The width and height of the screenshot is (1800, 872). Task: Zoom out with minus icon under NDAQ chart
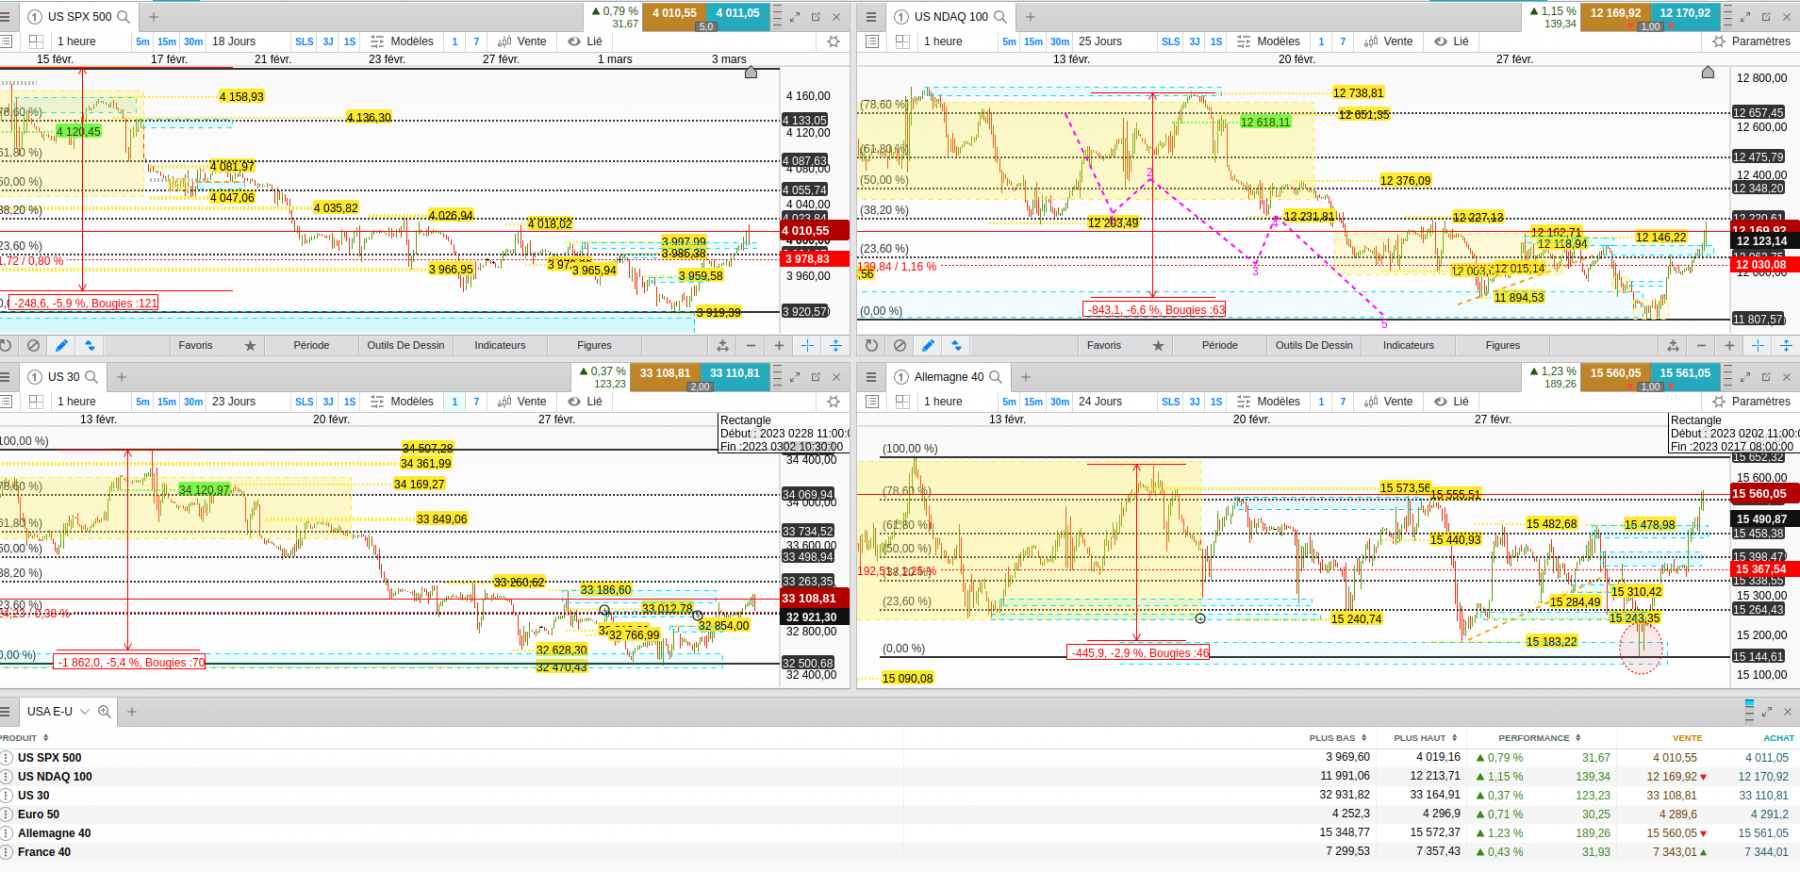pyautogui.click(x=1701, y=345)
